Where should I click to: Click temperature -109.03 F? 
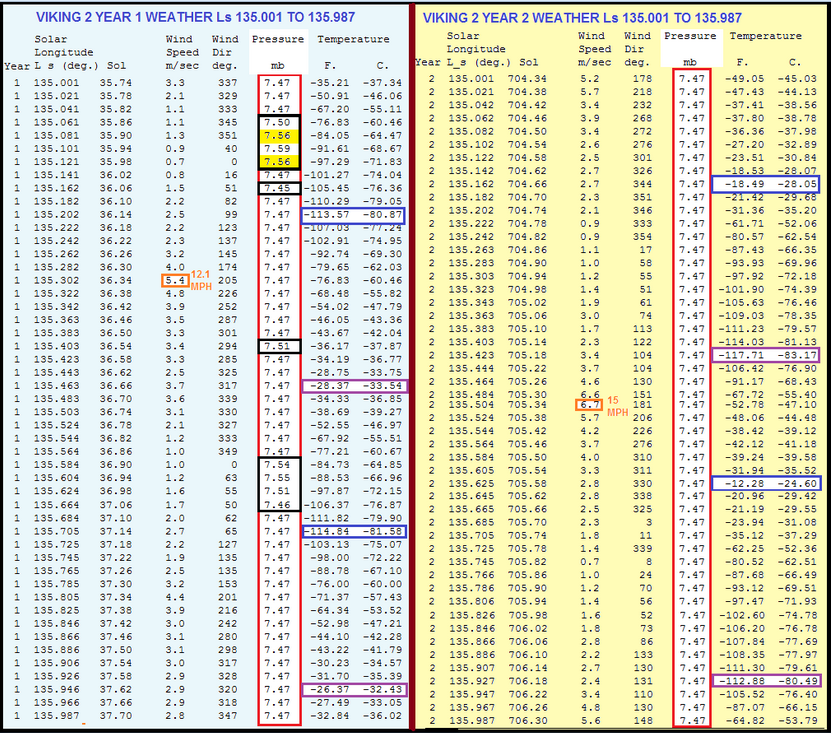741,316
